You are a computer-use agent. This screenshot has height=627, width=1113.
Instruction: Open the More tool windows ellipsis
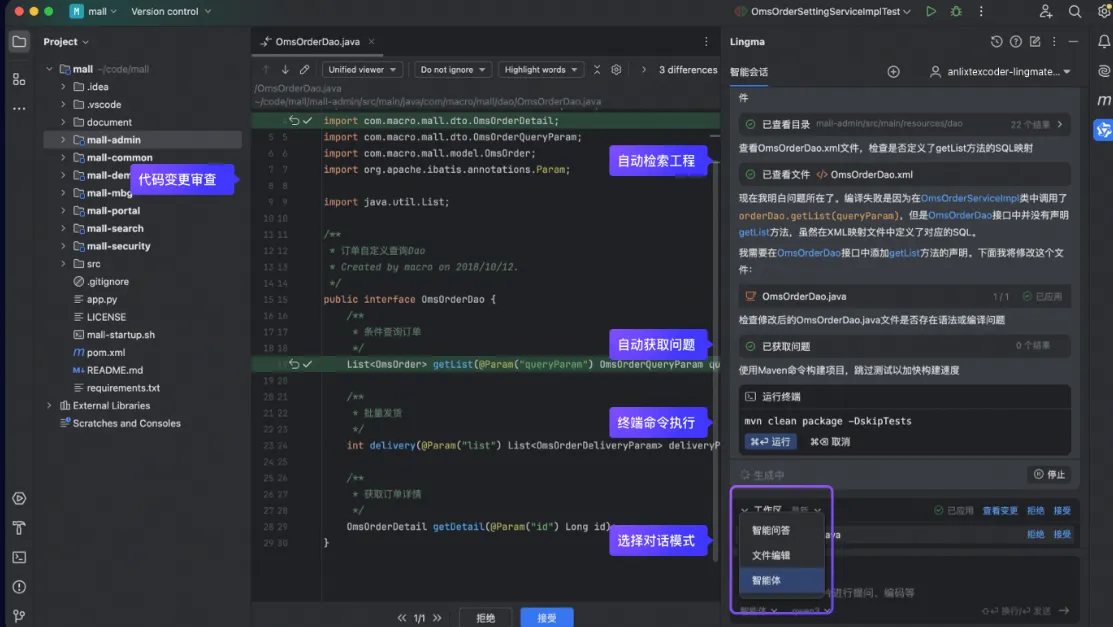point(19,109)
